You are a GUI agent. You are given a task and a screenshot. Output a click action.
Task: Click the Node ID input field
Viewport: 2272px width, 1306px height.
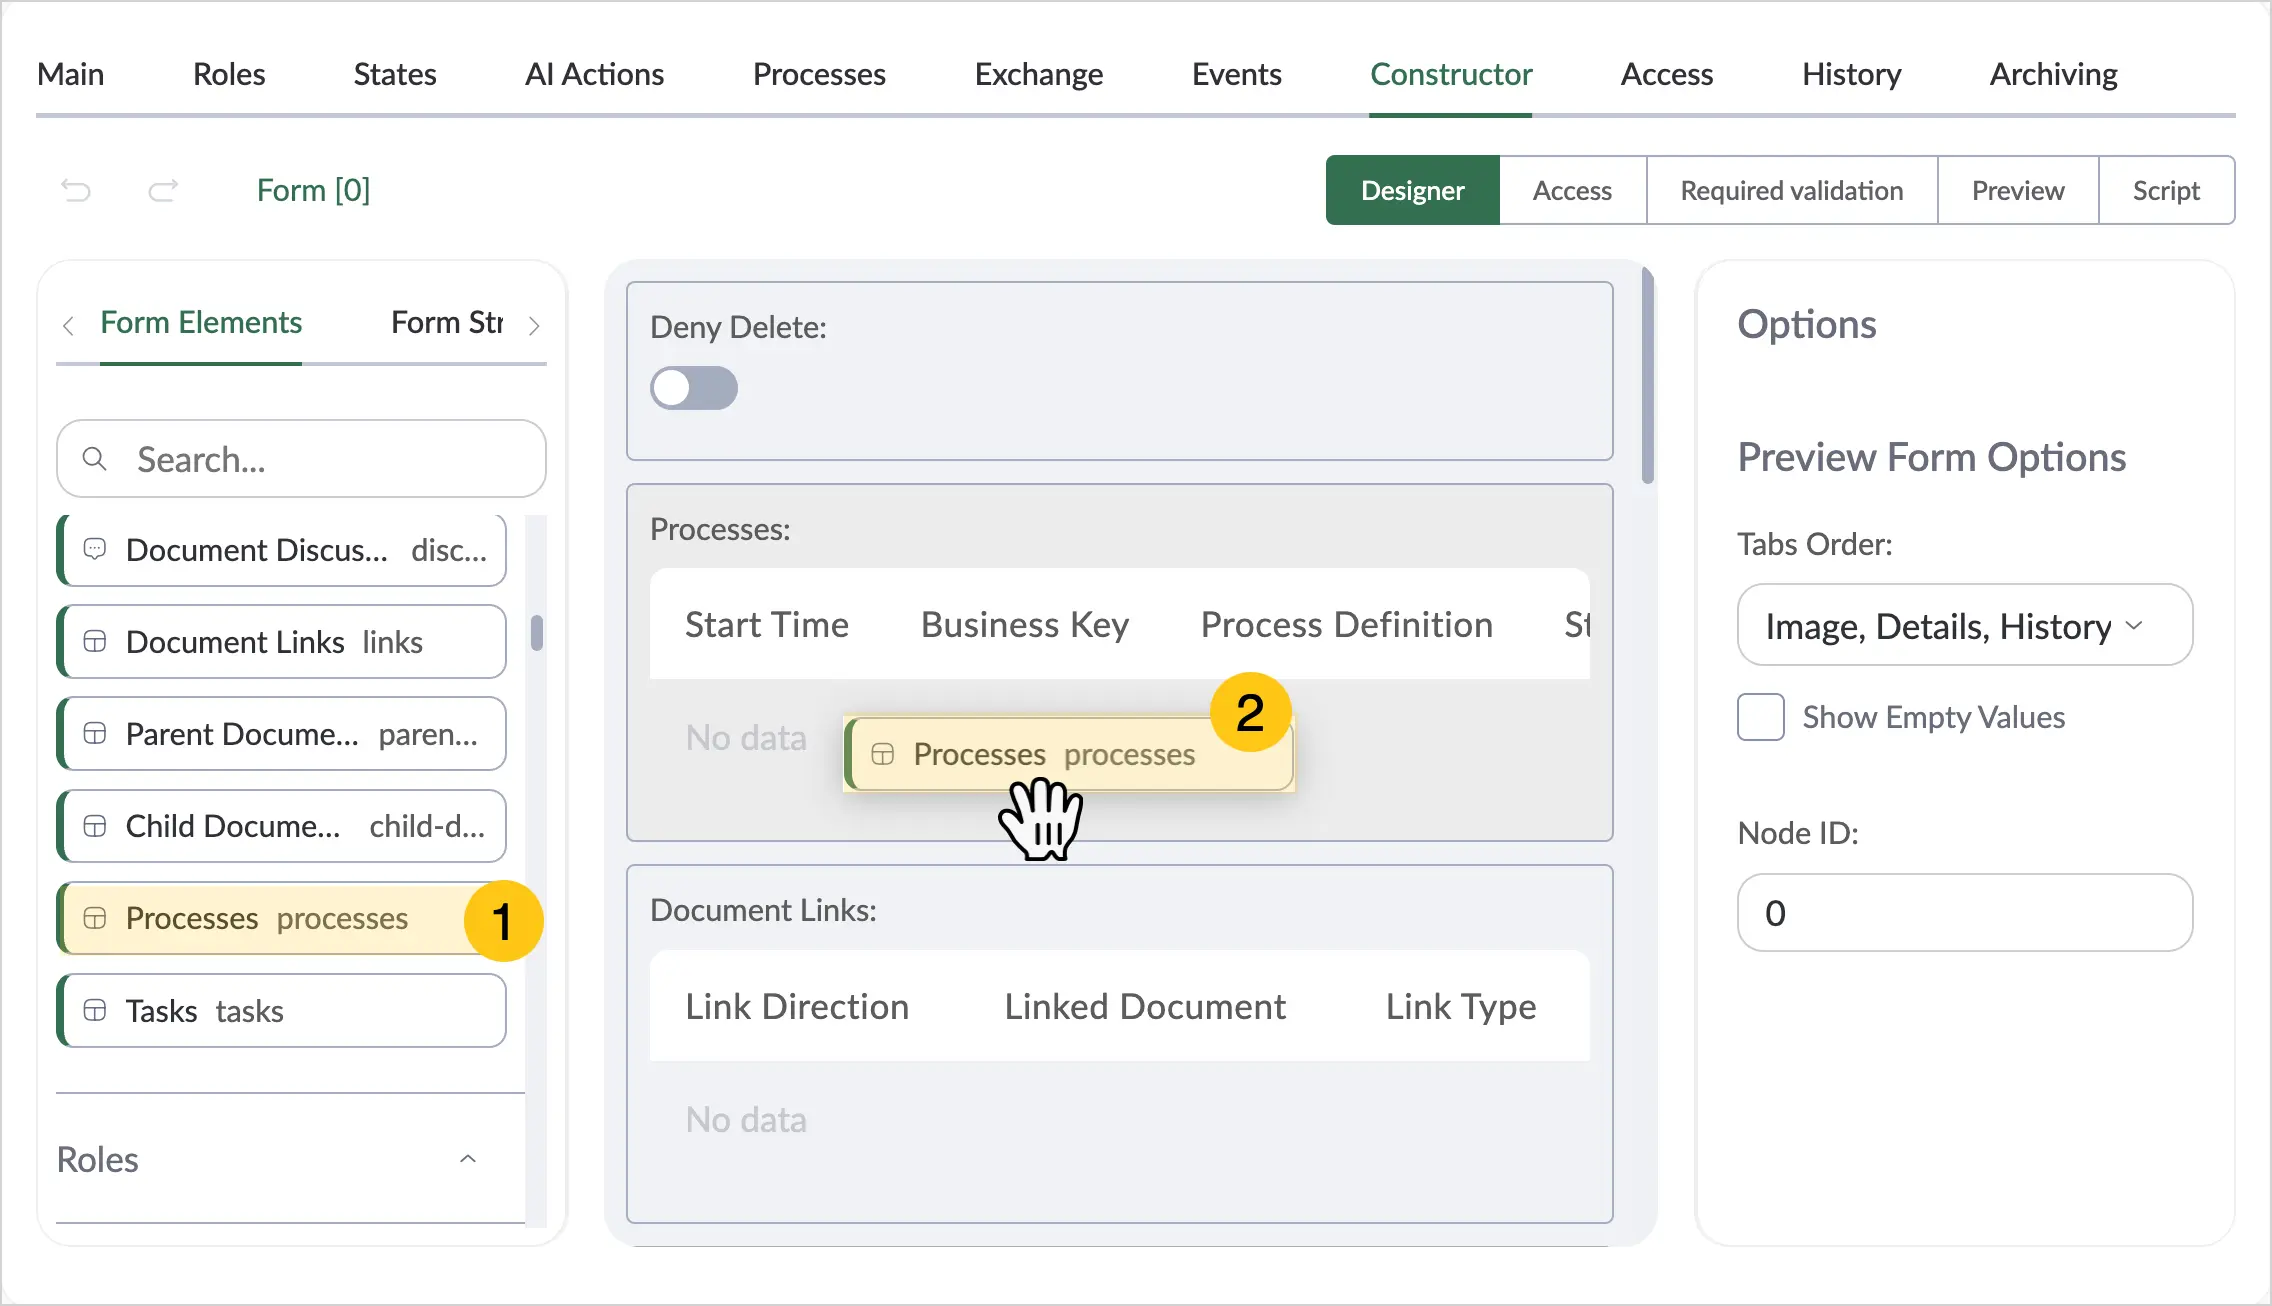coord(1965,913)
